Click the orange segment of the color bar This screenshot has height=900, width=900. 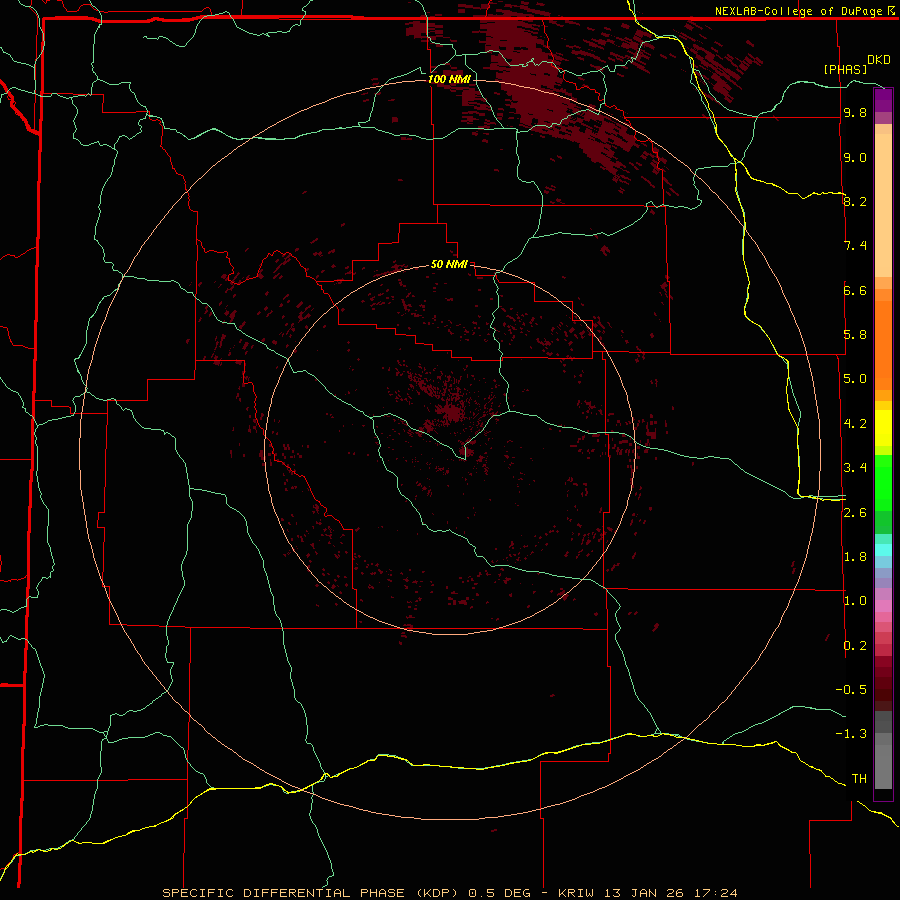coord(883,345)
